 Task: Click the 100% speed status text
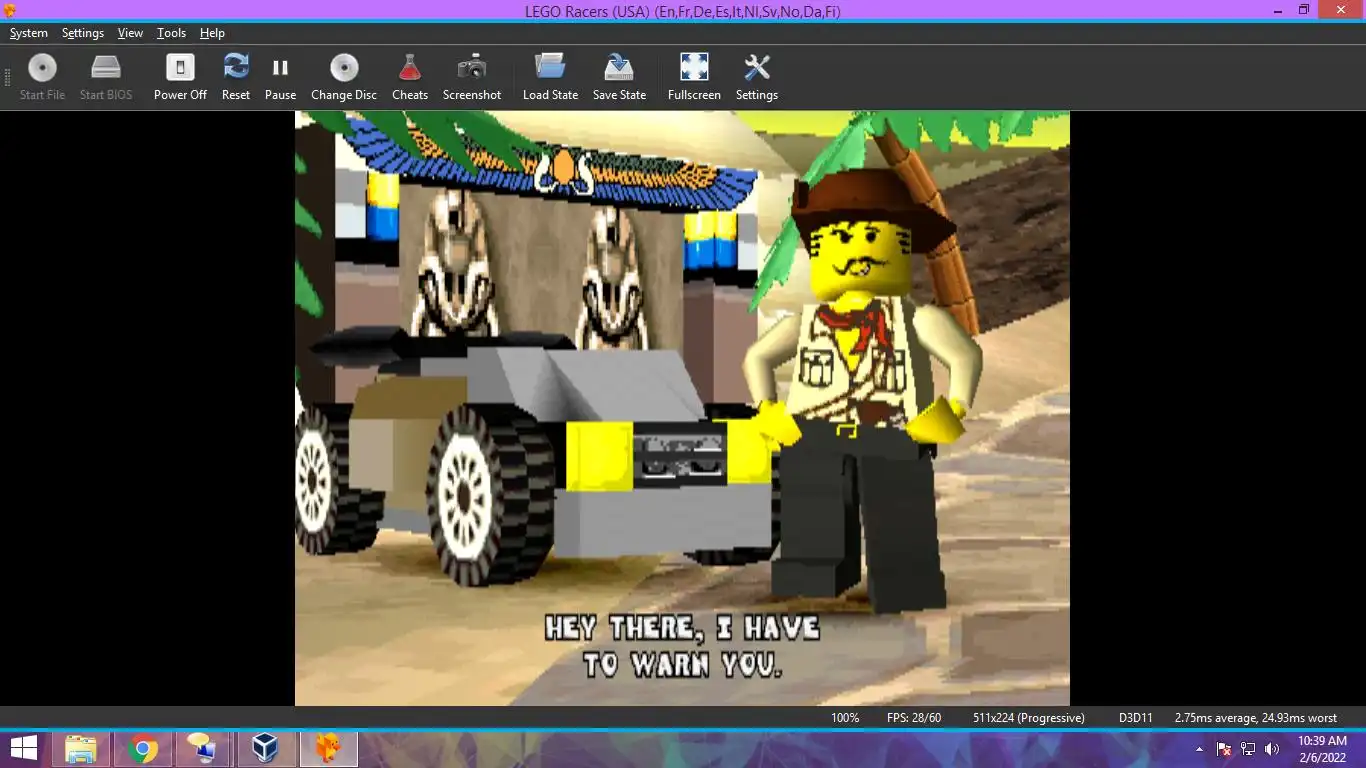click(x=845, y=718)
